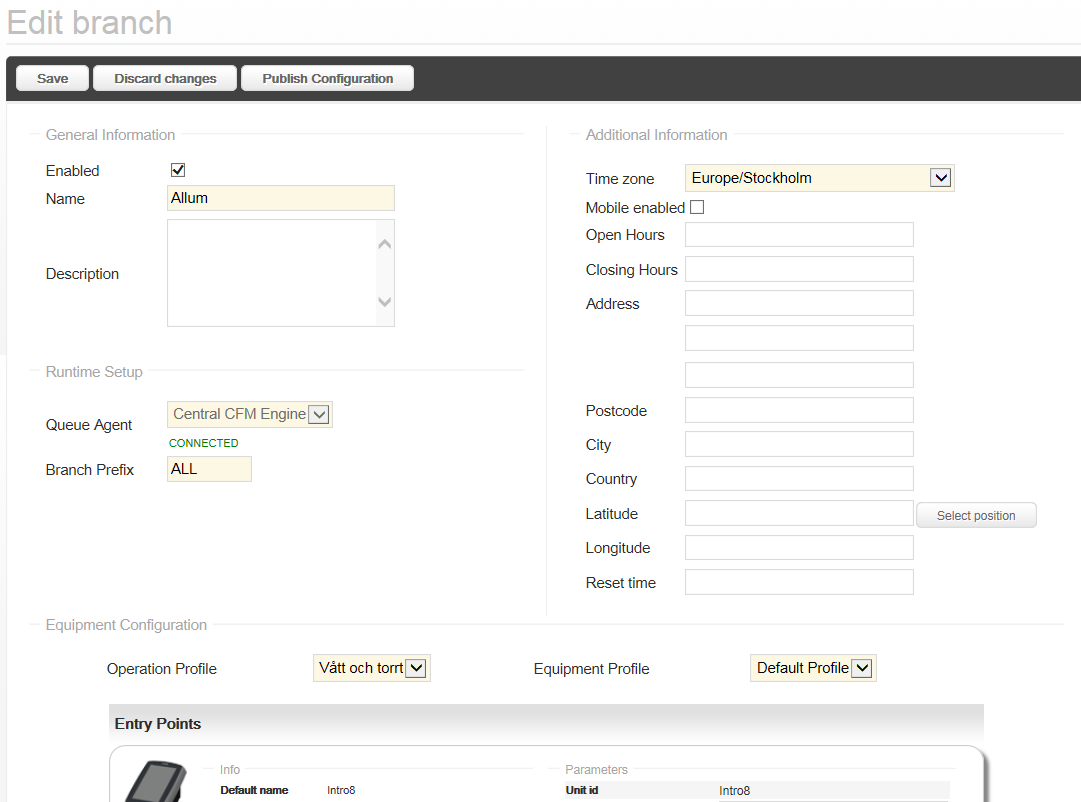Image resolution: width=1081 pixels, height=802 pixels.
Task: Click the Intro8 device icon
Action: coord(155,782)
